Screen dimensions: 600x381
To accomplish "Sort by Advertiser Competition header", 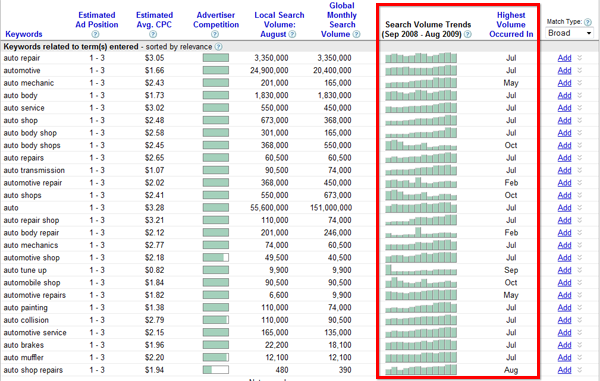I will 216,20.
